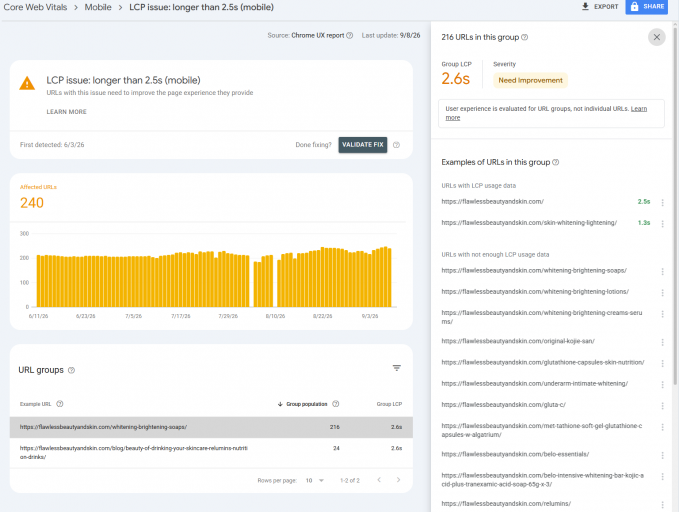This screenshot has width=679, height=512.
Task: Go to Mobile breadcrumb
Action: tap(98, 7)
